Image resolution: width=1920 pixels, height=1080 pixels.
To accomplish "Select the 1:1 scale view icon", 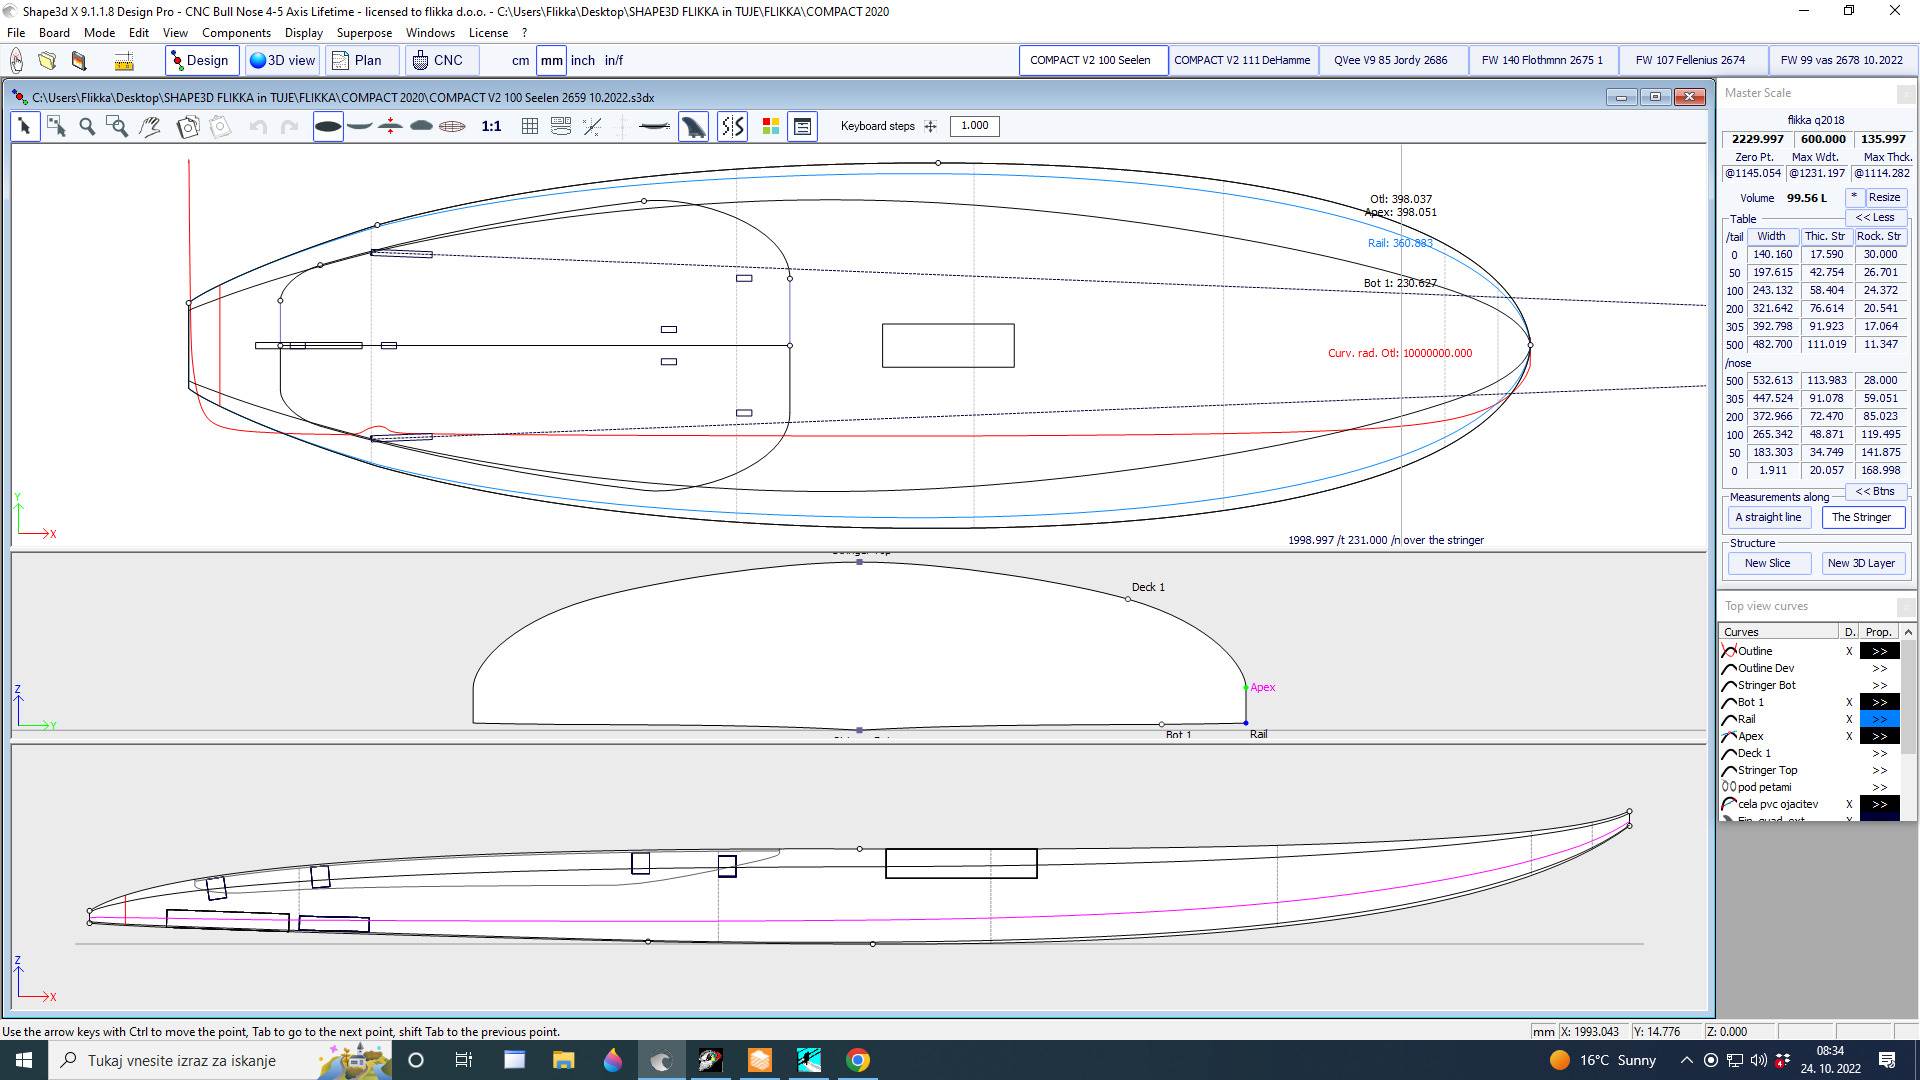I will click(491, 126).
